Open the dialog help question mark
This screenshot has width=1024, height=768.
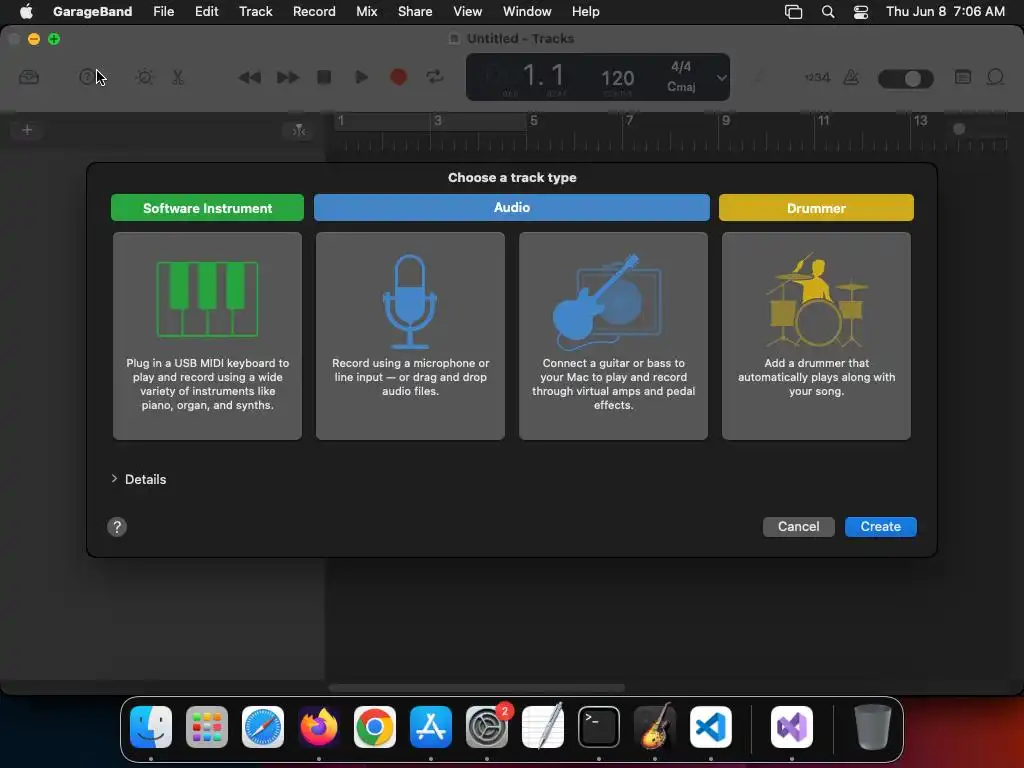pyautogui.click(x=117, y=527)
